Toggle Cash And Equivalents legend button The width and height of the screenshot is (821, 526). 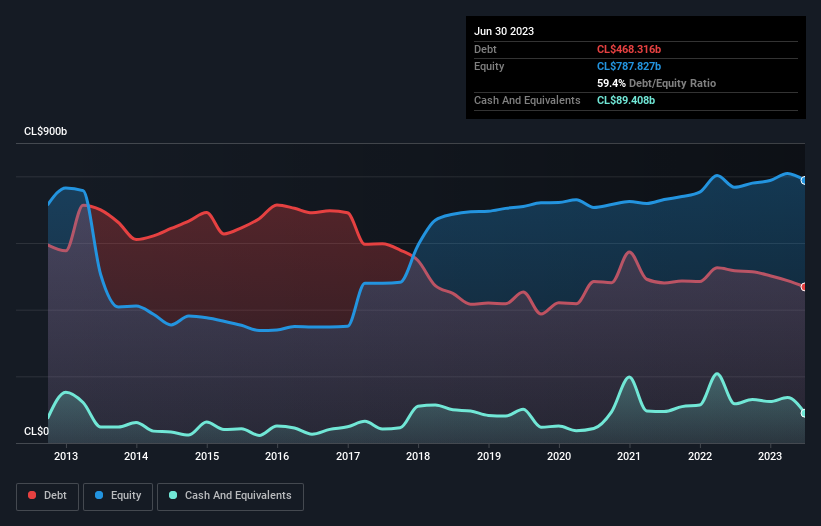click(230, 496)
